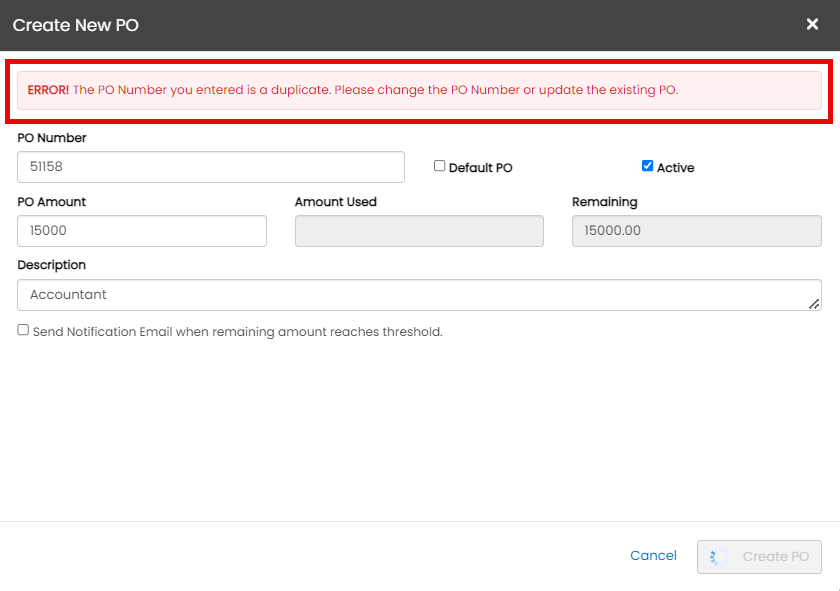Enable Send Notification Email threshold checkbox
Viewport: 840px width, 591px height.
[23, 330]
